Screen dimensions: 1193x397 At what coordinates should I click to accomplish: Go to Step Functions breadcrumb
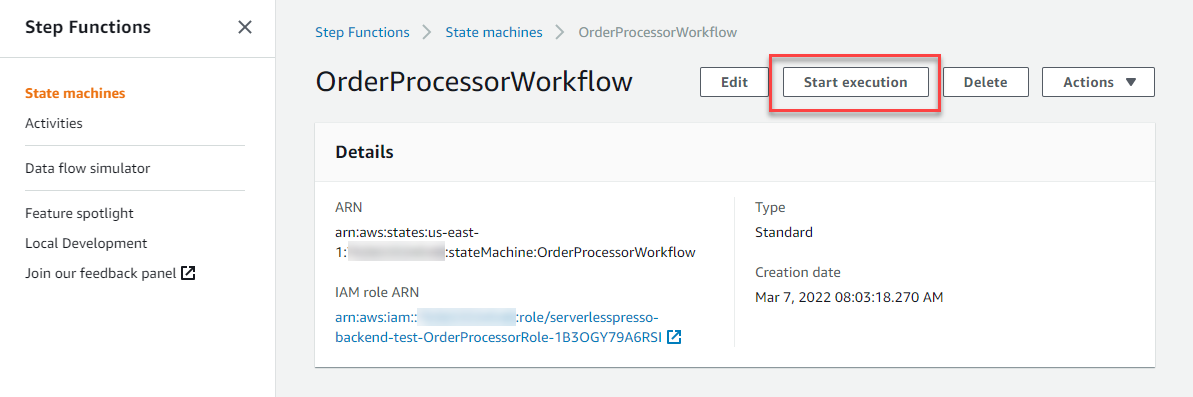coord(362,32)
